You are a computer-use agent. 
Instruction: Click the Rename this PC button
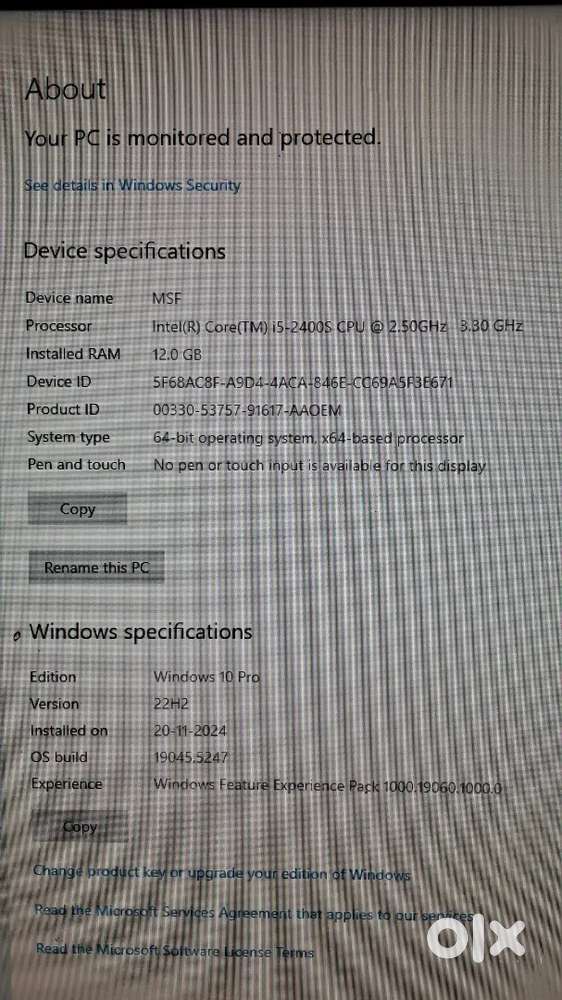point(96,567)
